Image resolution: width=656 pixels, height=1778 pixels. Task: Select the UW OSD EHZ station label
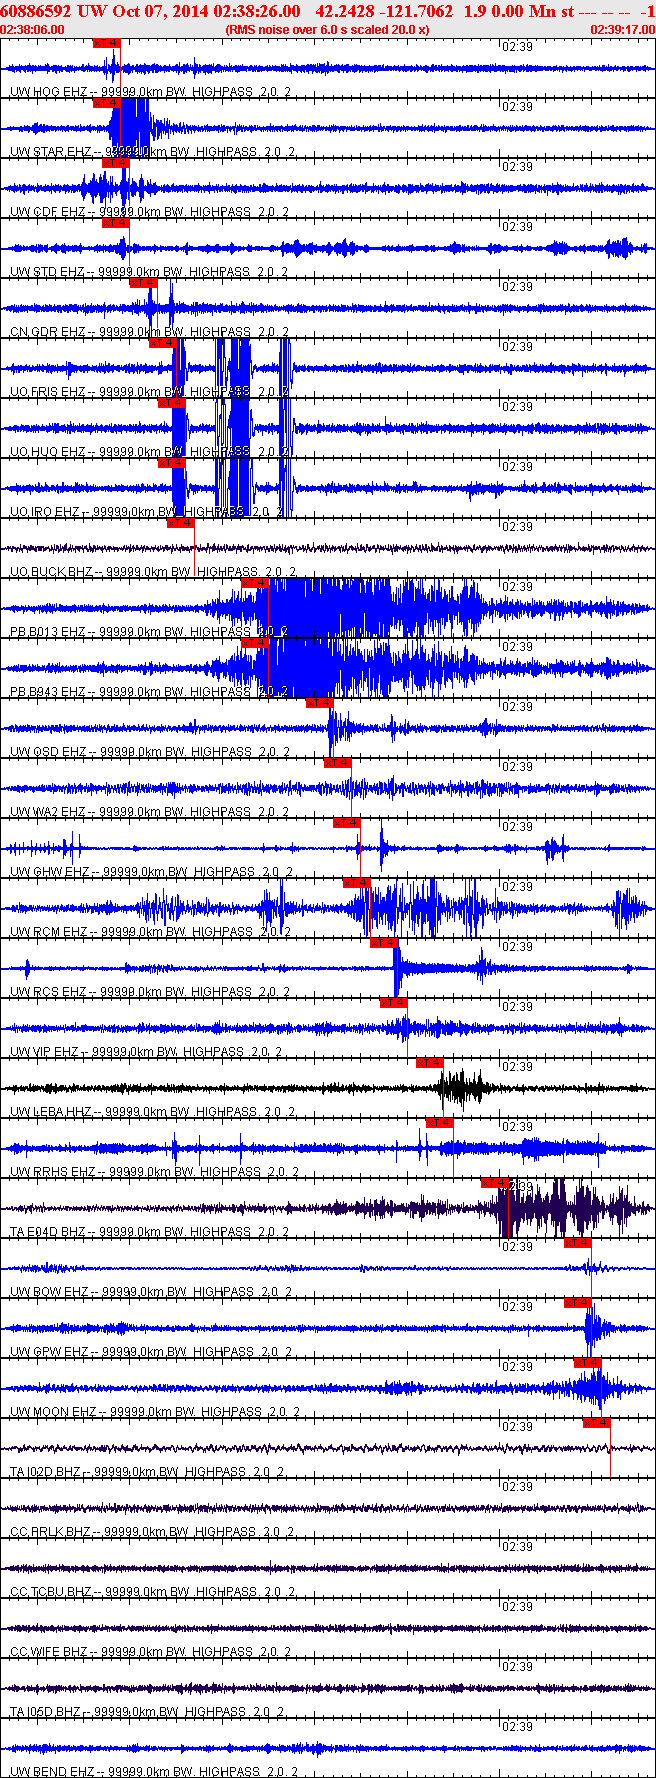pos(150,752)
